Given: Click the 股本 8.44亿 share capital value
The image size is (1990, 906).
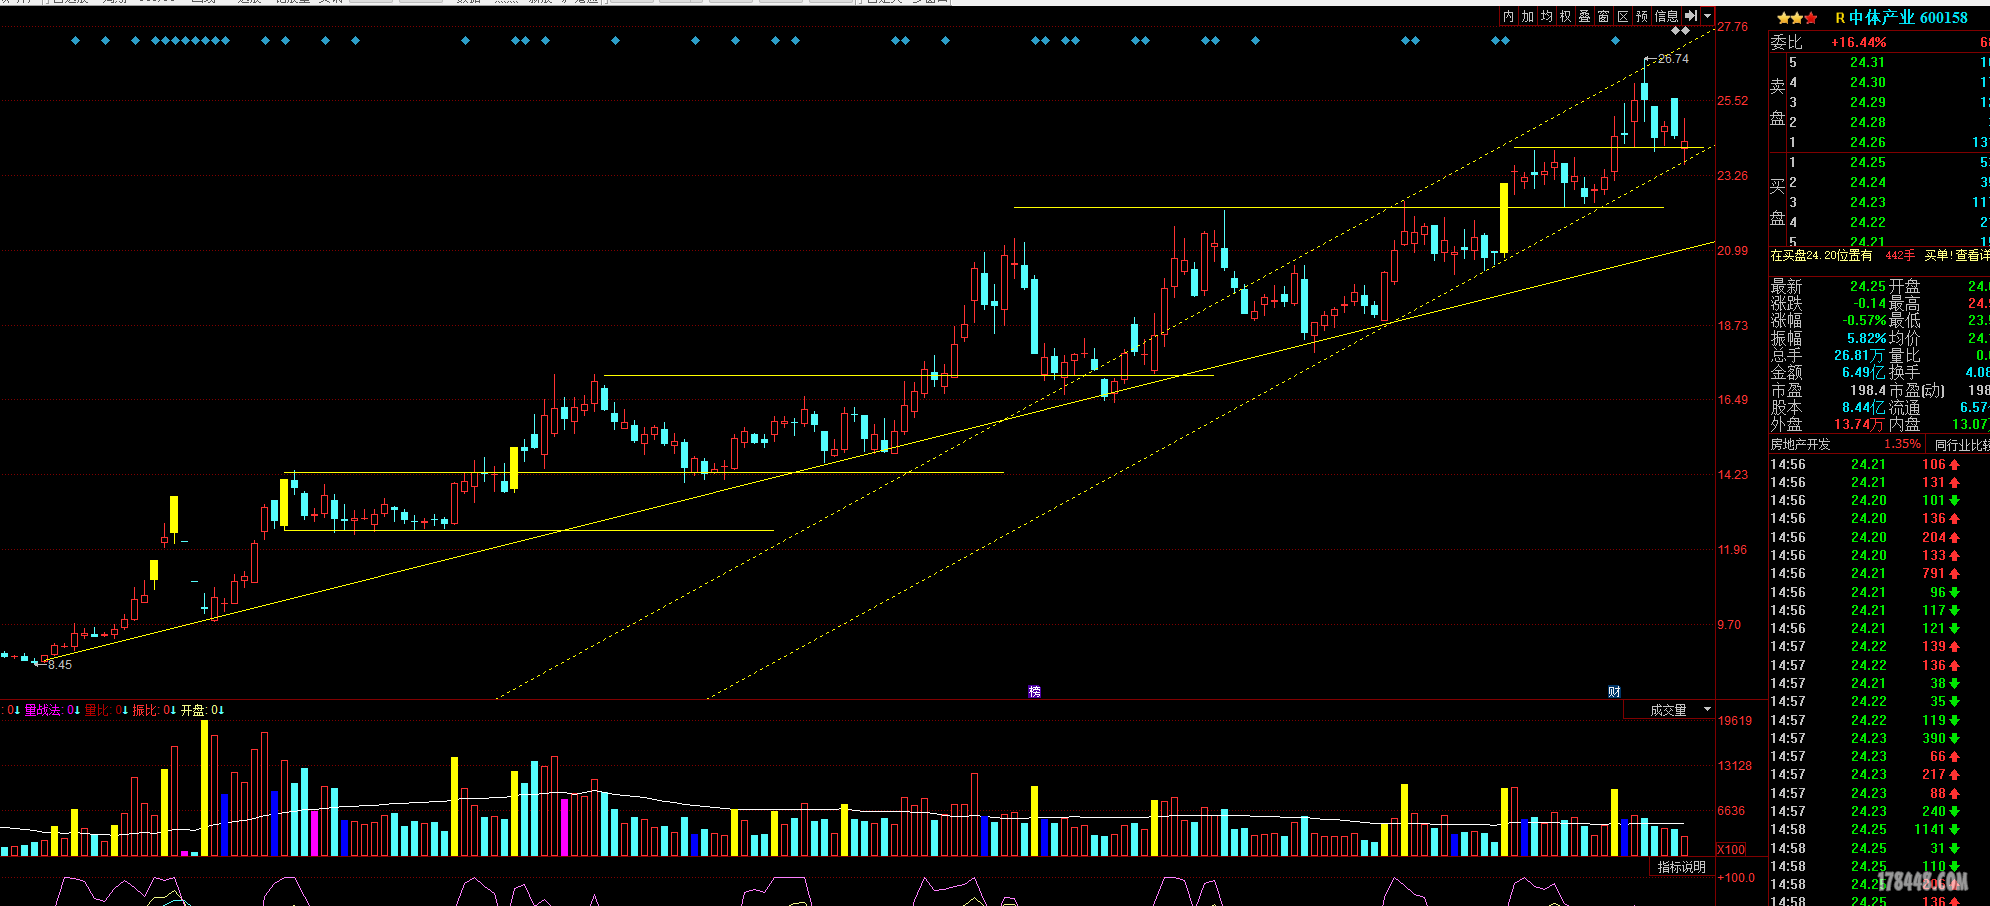Looking at the screenshot, I should click(1864, 407).
